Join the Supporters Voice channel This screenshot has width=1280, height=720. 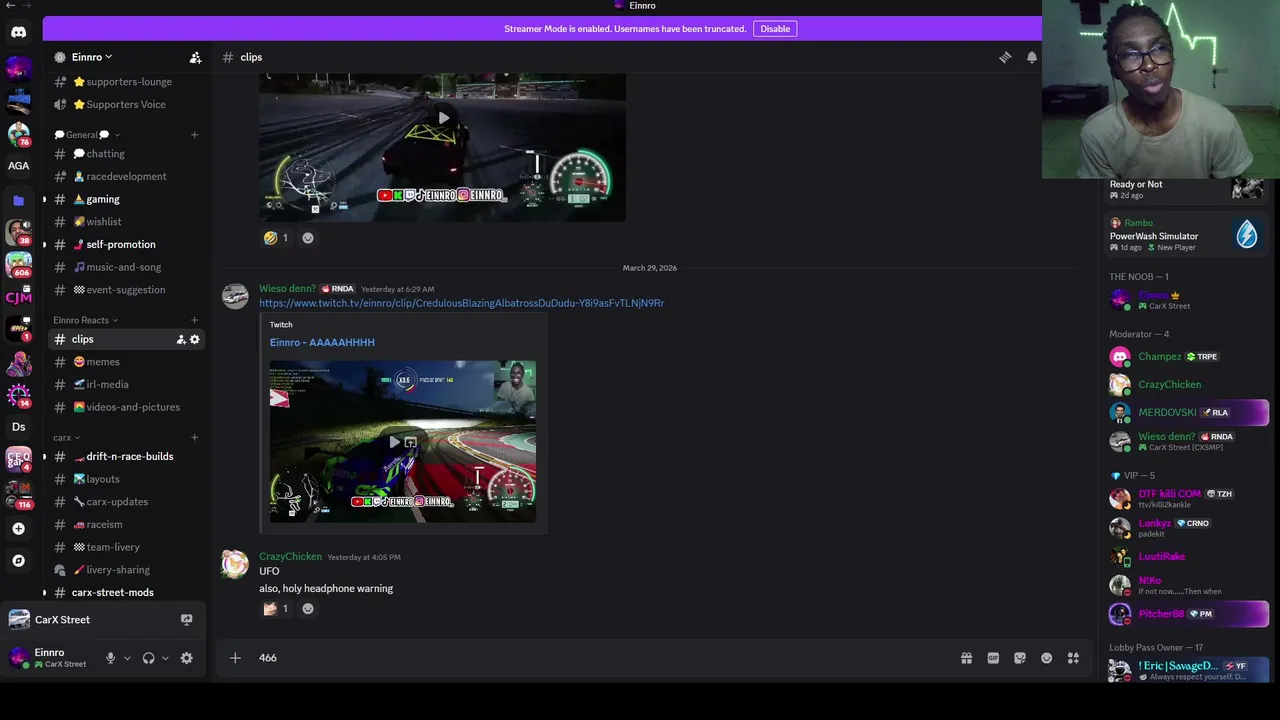click(125, 105)
